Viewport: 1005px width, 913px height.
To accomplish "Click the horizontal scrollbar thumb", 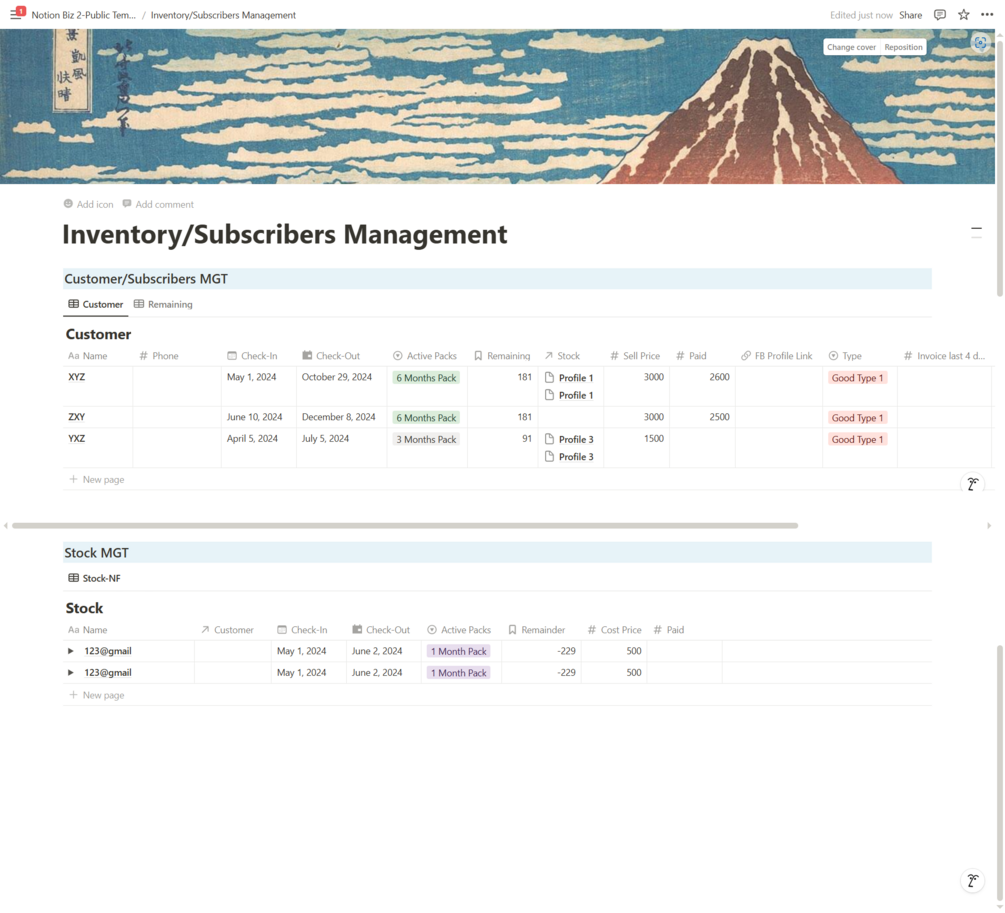I will coord(404,525).
